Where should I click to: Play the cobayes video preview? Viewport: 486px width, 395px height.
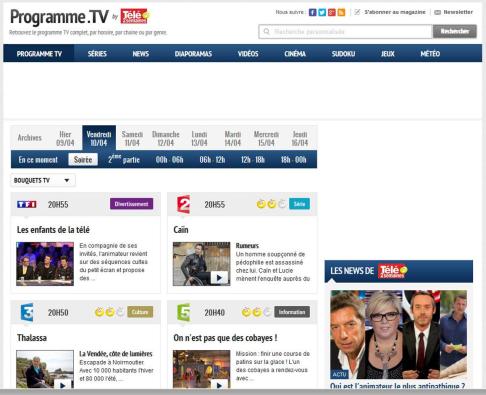point(219,385)
